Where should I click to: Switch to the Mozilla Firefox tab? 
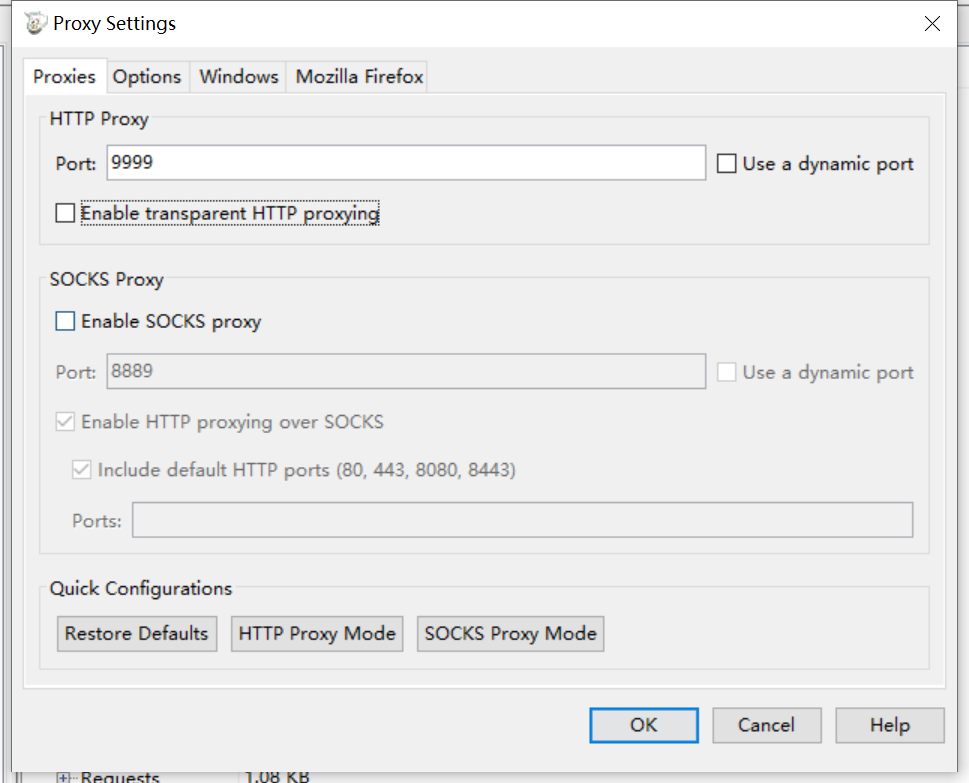[359, 77]
